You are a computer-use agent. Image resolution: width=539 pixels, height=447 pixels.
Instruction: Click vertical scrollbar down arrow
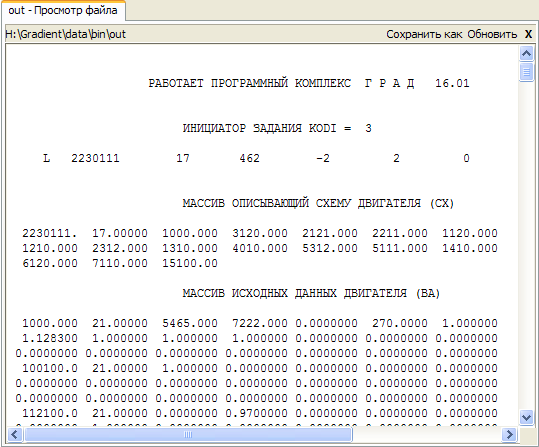(x=526, y=417)
